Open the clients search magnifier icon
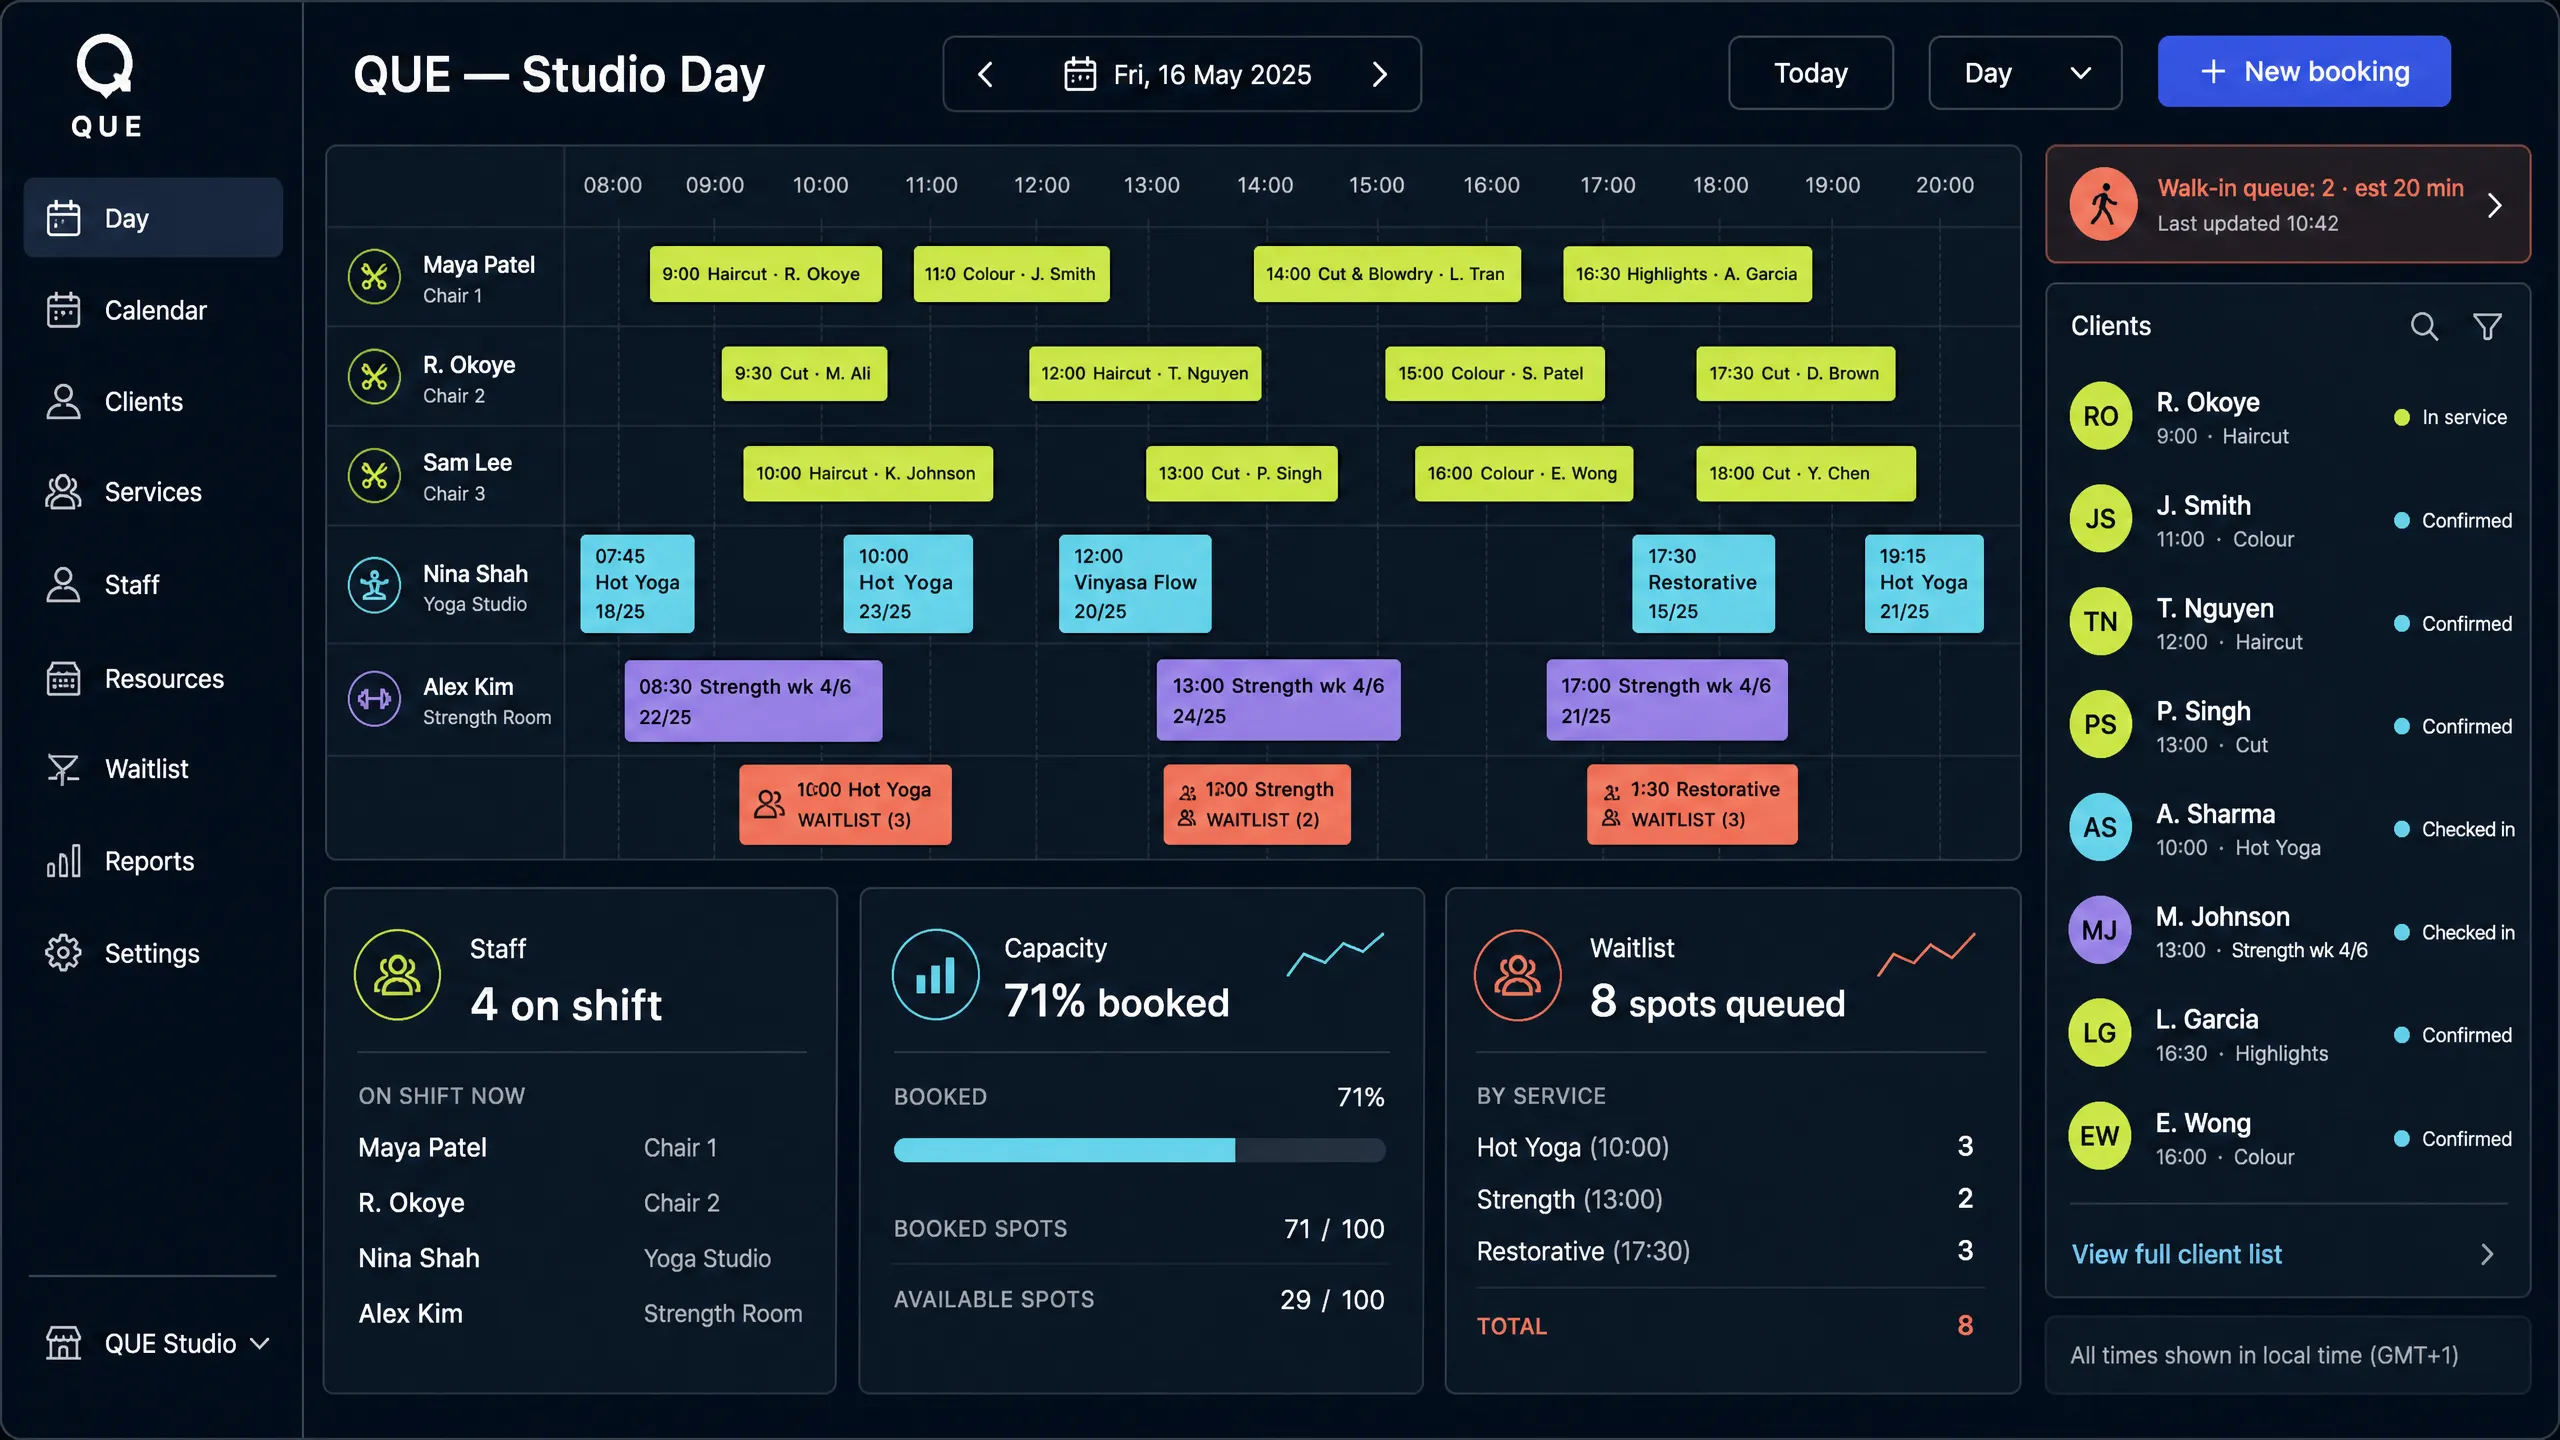Viewport: 2560px width, 1440px height. [x=2424, y=326]
